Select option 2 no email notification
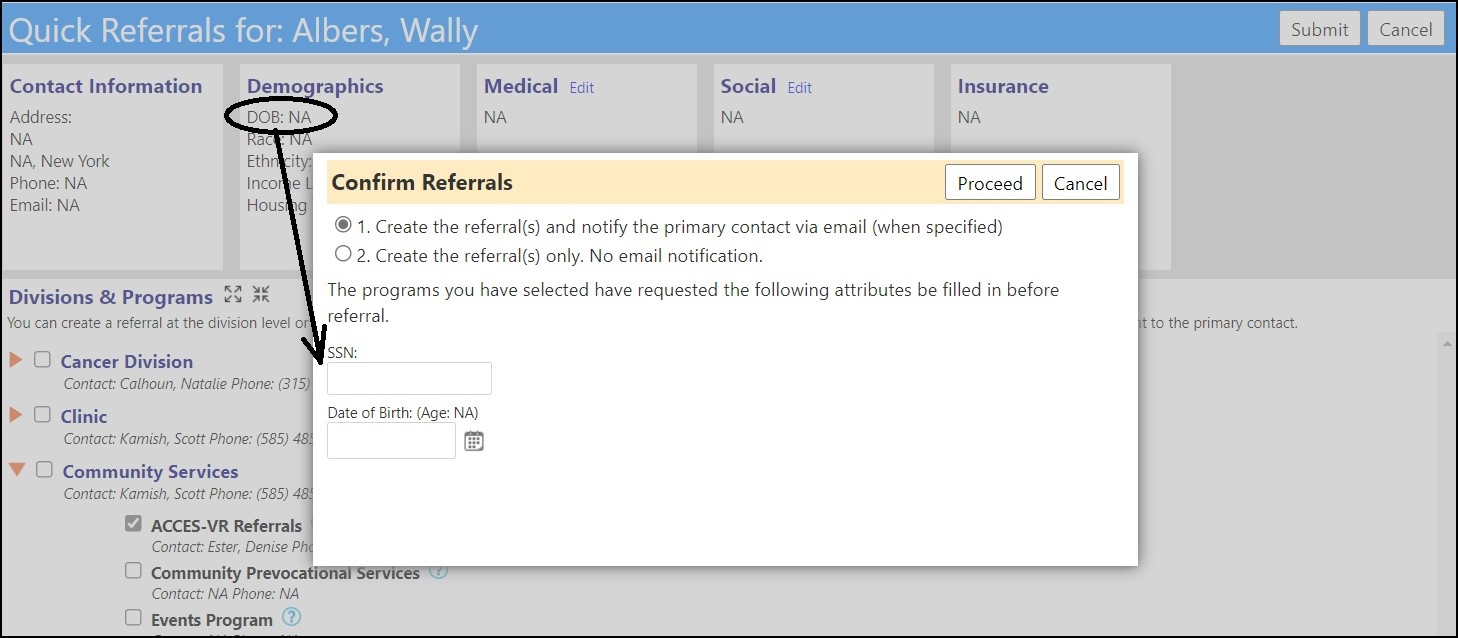The width and height of the screenshot is (1458, 638). [x=344, y=254]
